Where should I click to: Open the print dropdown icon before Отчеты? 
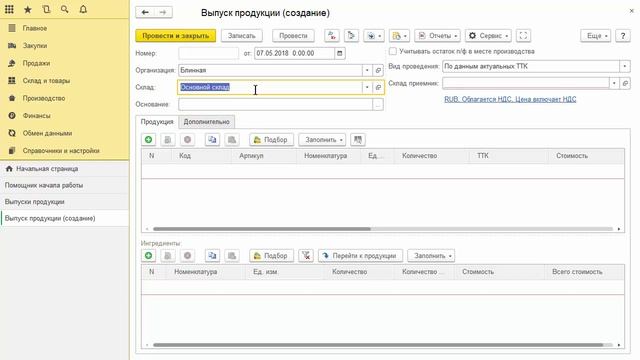click(399, 36)
